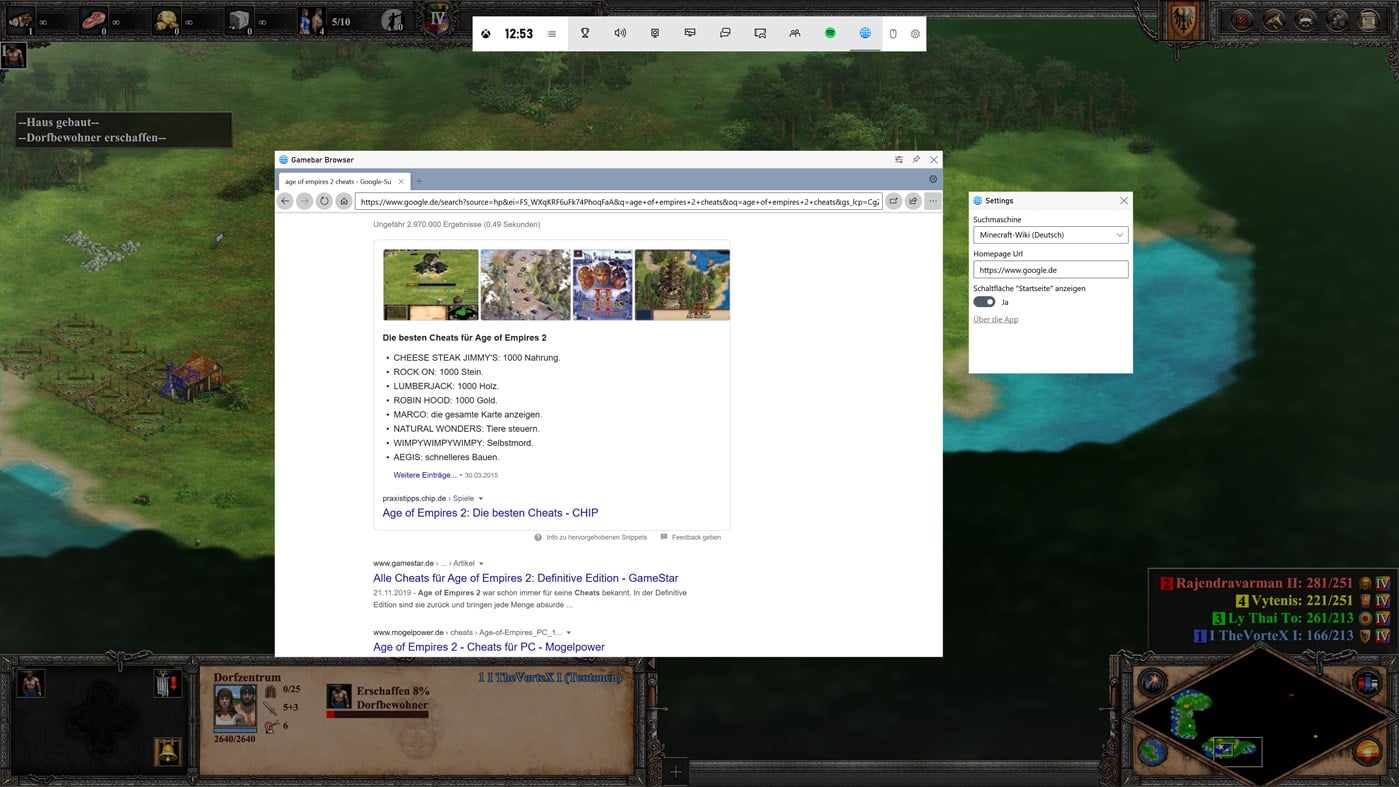Open the GameStar Definitive Edition cheats link
This screenshot has height=787, width=1399.
coord(526,578)
